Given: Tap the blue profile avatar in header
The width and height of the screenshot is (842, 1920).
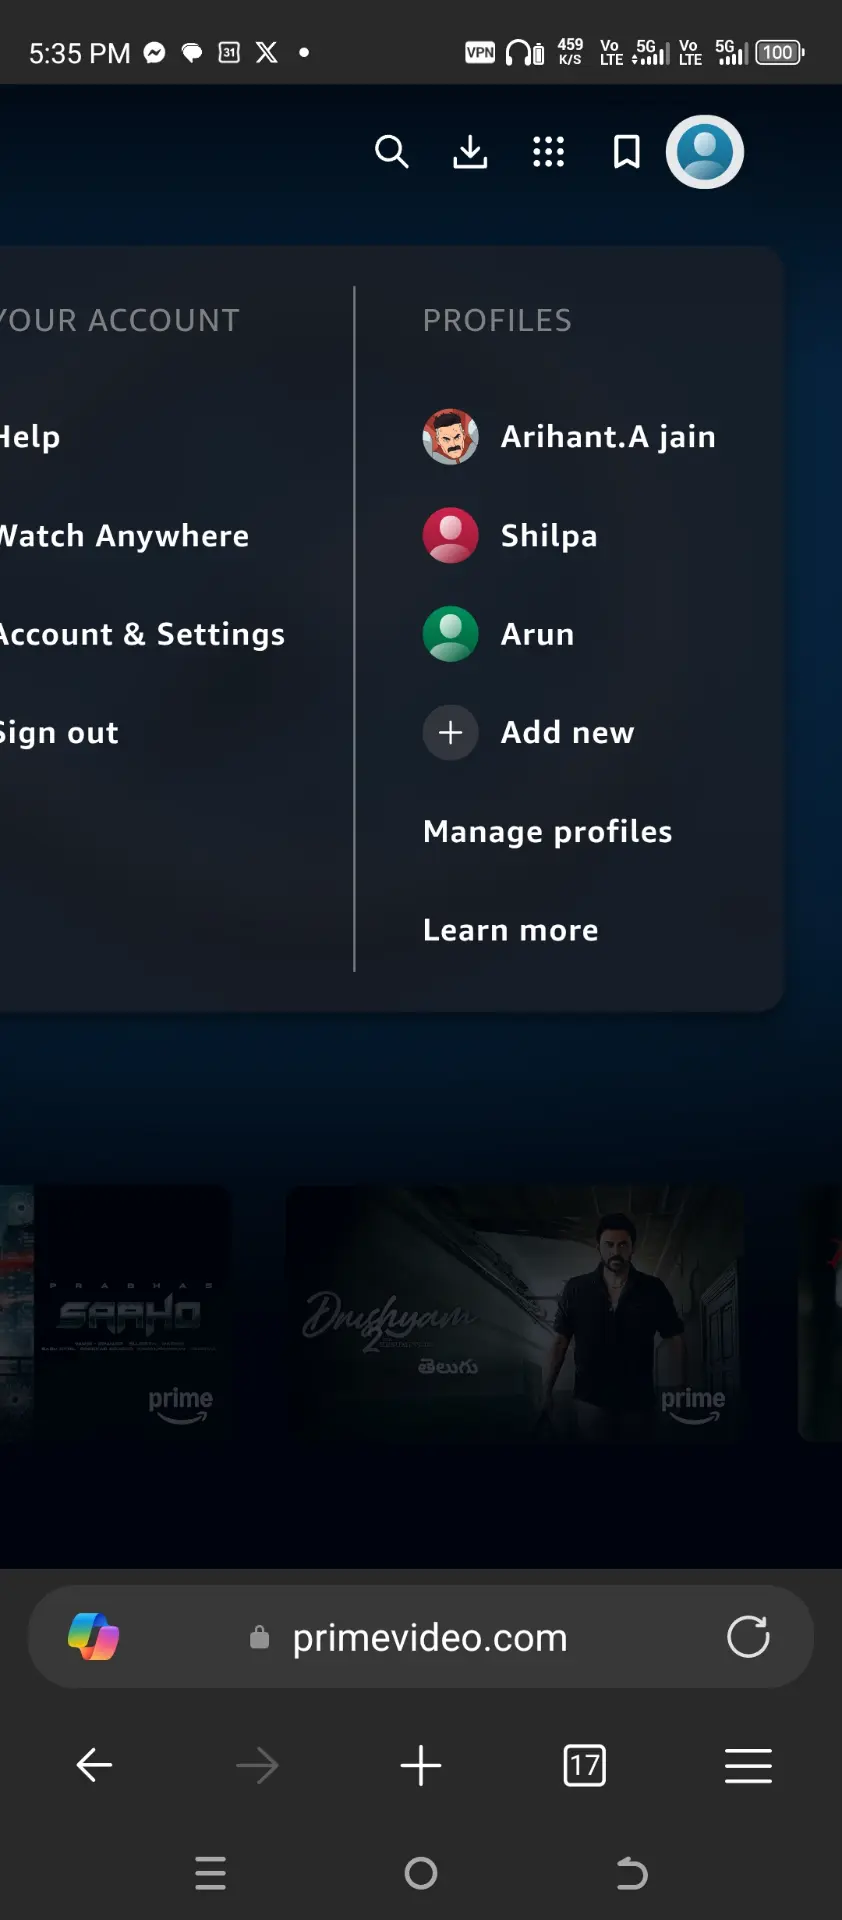Looking at the screenshot, I should tap(705, 152).
